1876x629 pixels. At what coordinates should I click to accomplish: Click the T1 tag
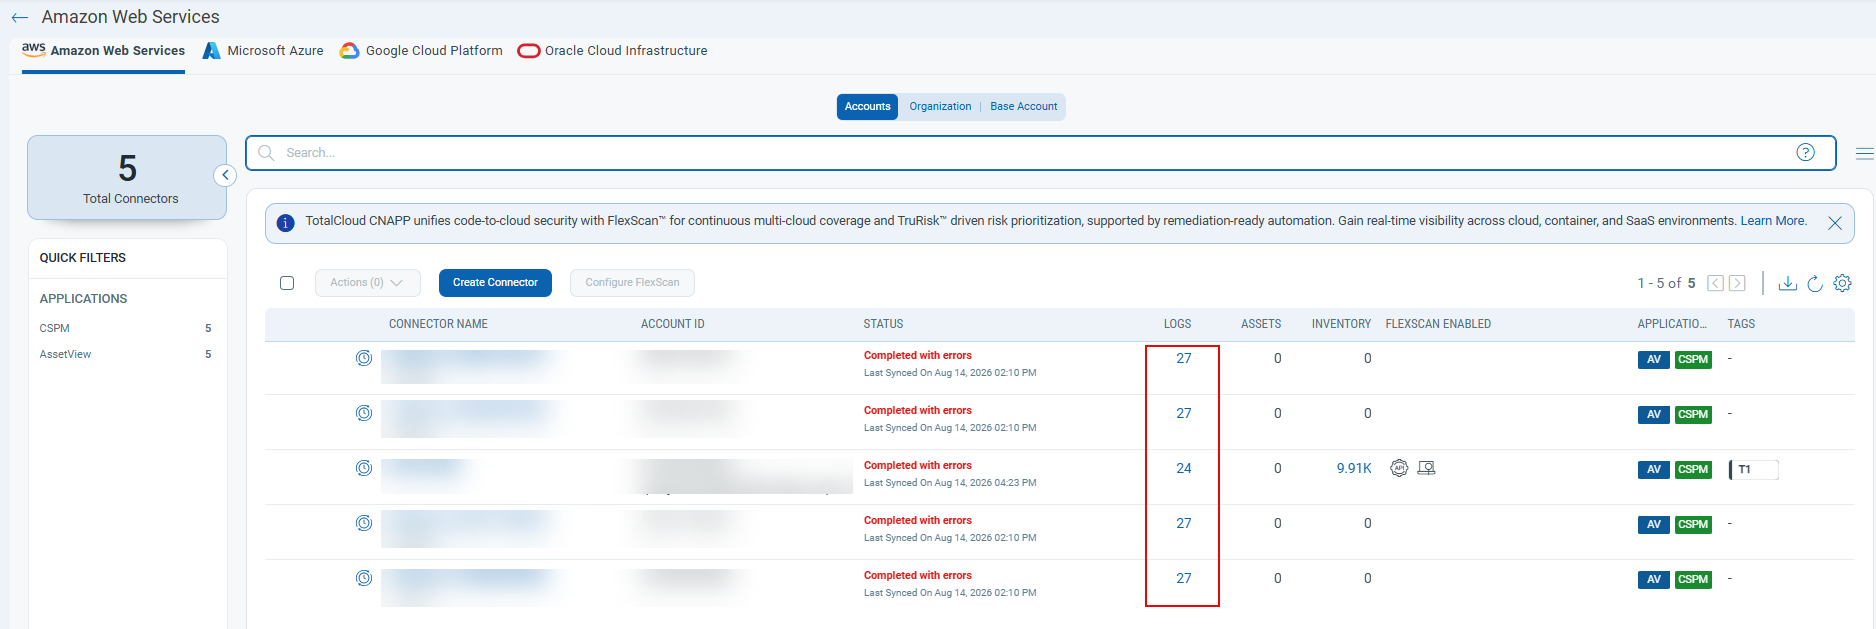tap(1754, 470)
